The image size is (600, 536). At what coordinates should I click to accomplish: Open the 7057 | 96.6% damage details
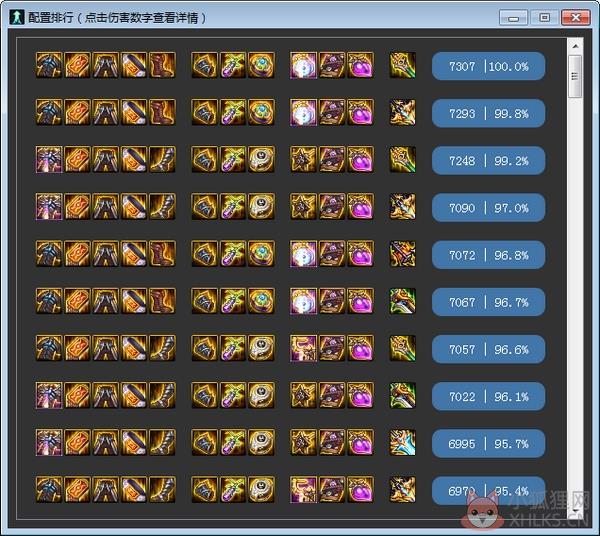[x=488, y=349]
